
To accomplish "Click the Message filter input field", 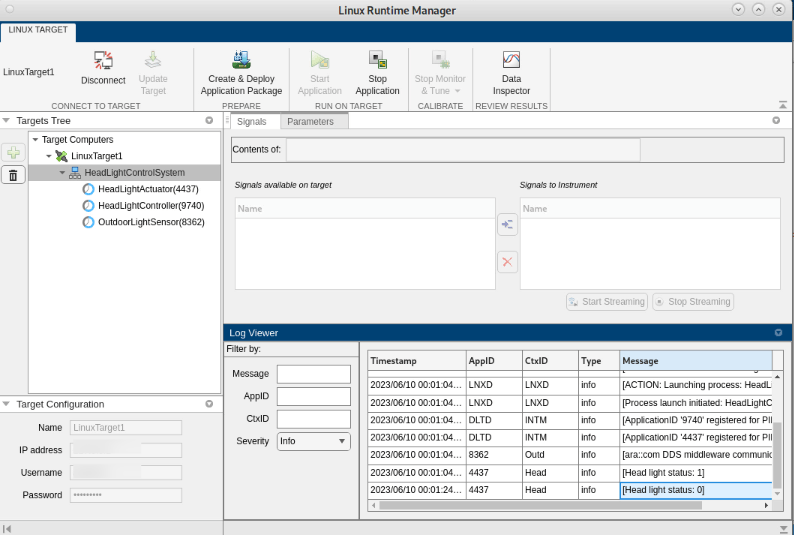I will click(x=314, y=374).
